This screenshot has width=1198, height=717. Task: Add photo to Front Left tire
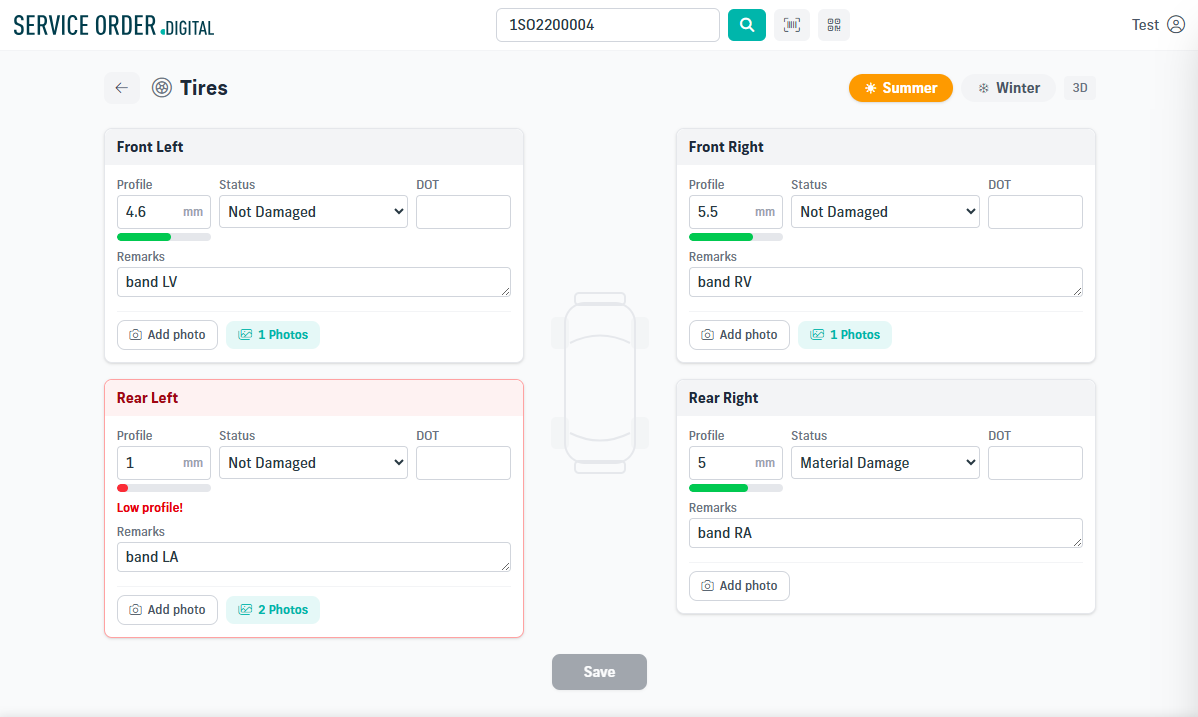[167, 335]
